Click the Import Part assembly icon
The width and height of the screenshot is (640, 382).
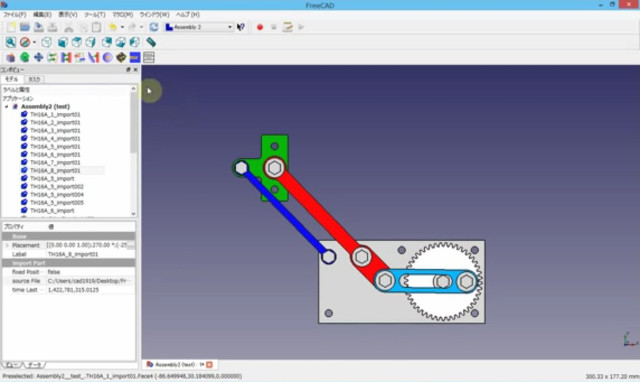[11, 58]
